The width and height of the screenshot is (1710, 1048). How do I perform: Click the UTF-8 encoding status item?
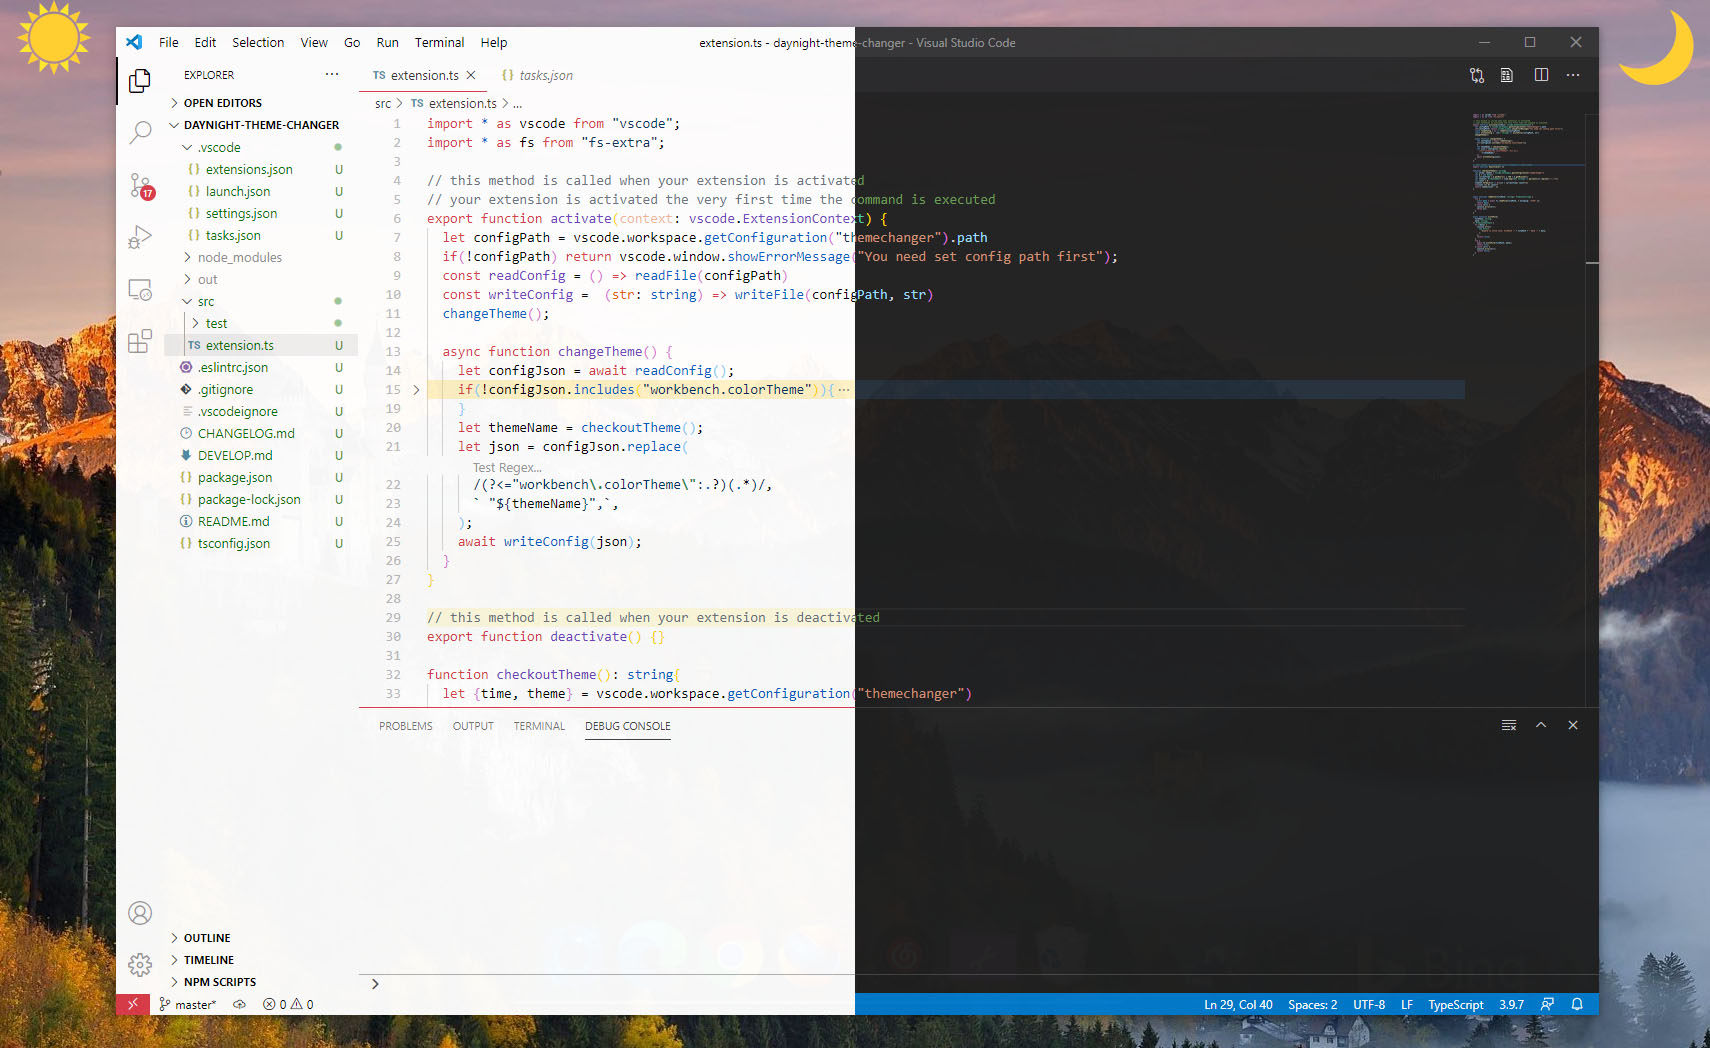[x=1369, y=1004]
